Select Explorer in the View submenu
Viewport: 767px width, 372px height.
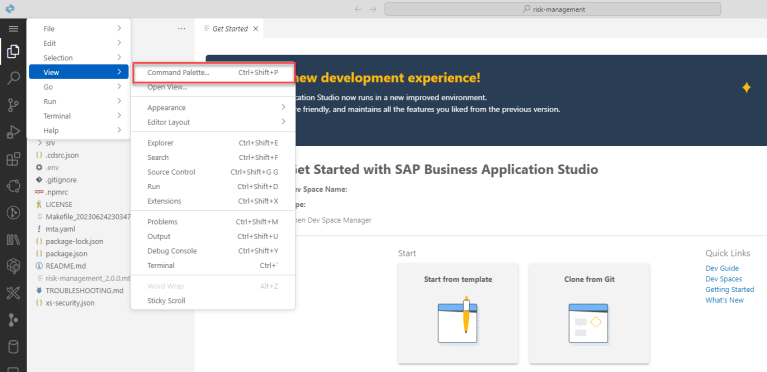(x=213, y=143)
